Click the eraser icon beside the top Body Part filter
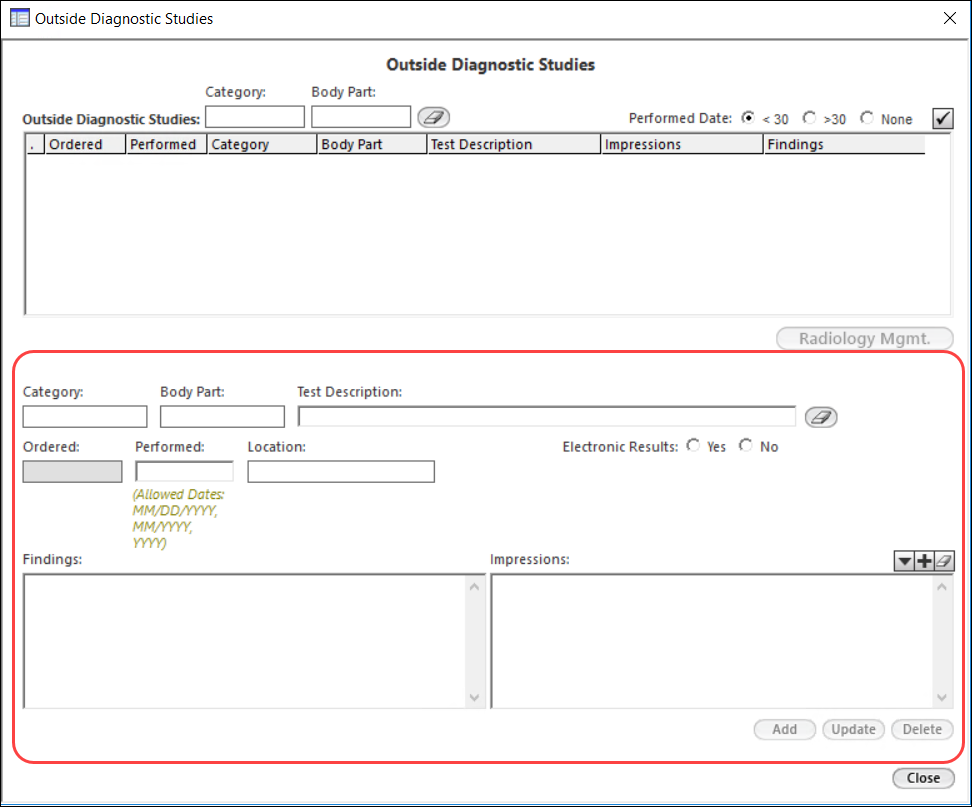 tap(433, 117)
